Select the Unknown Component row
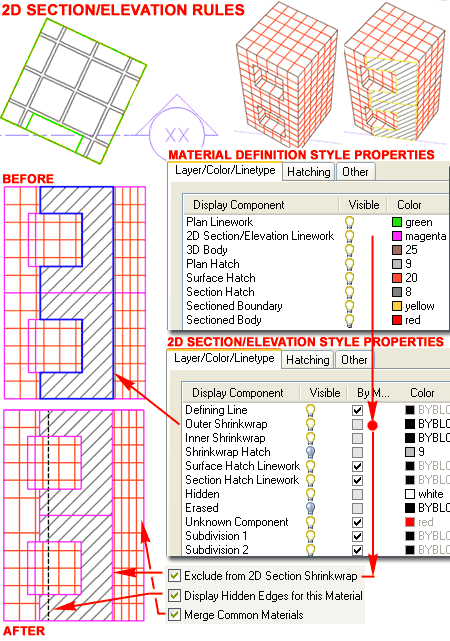This screenshot has height=641, width=450. pyautogui.click(x=316, y=522)
